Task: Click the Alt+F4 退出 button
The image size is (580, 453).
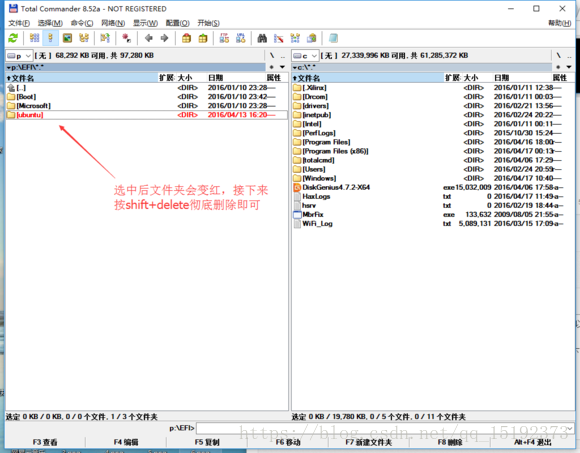Action: point(533,442)
